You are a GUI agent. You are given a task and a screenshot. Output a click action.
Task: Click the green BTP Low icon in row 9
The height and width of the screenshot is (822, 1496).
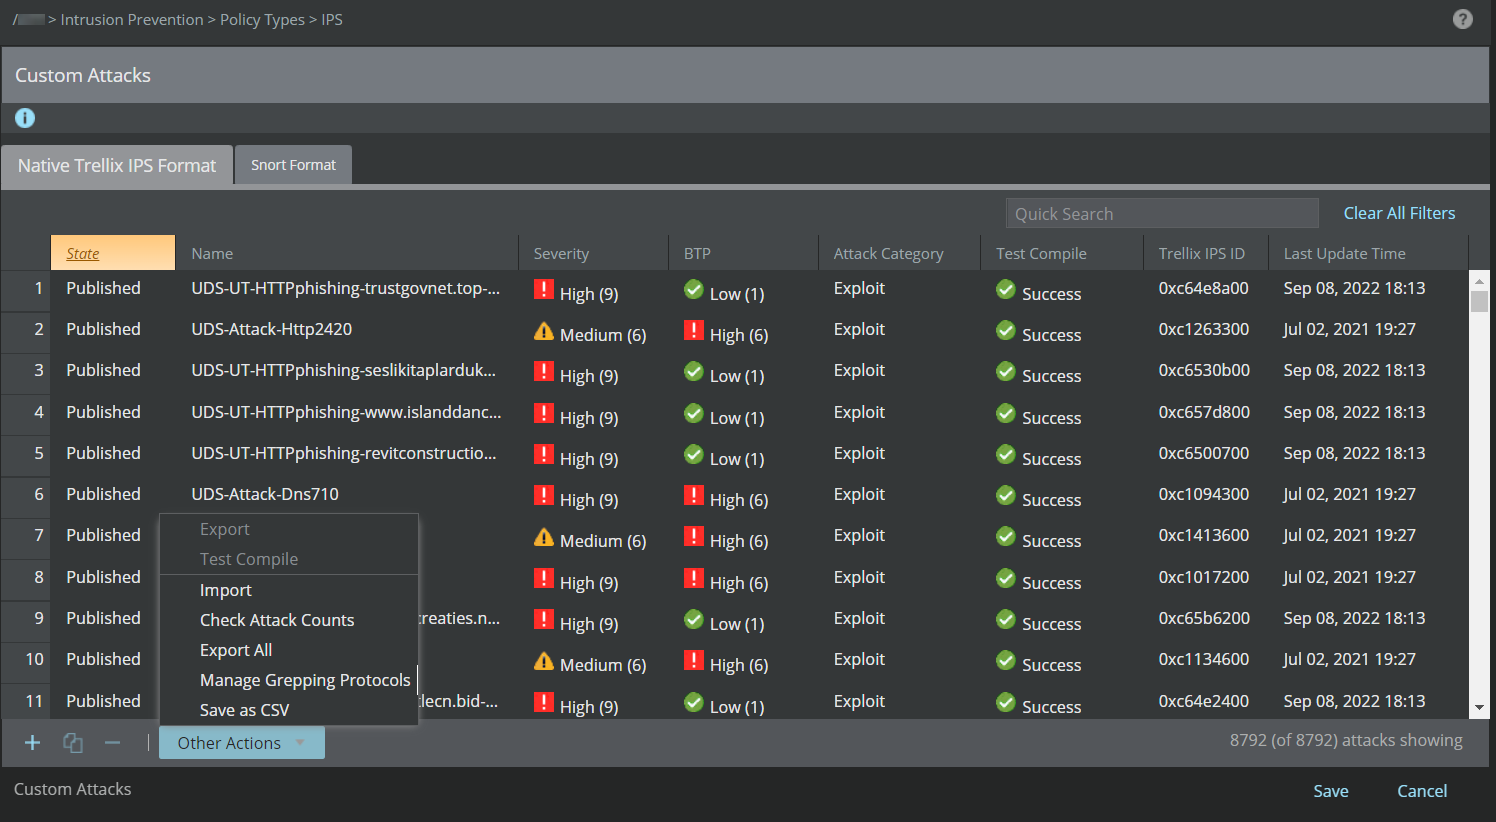[x=694, y=620]
